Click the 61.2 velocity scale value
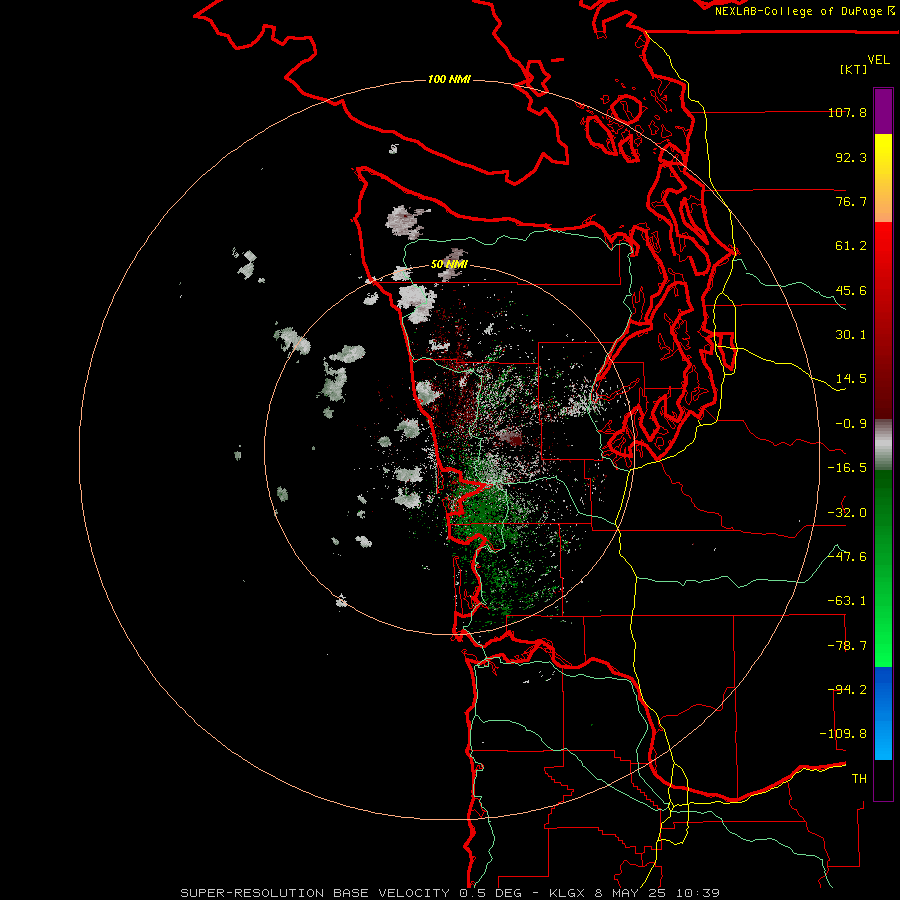 click(x=851, y=246)
